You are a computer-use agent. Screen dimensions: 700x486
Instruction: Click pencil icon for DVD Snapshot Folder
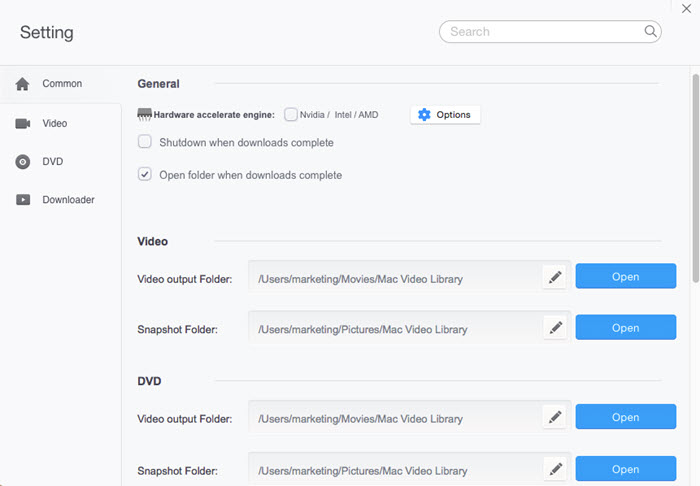[556, 468]
